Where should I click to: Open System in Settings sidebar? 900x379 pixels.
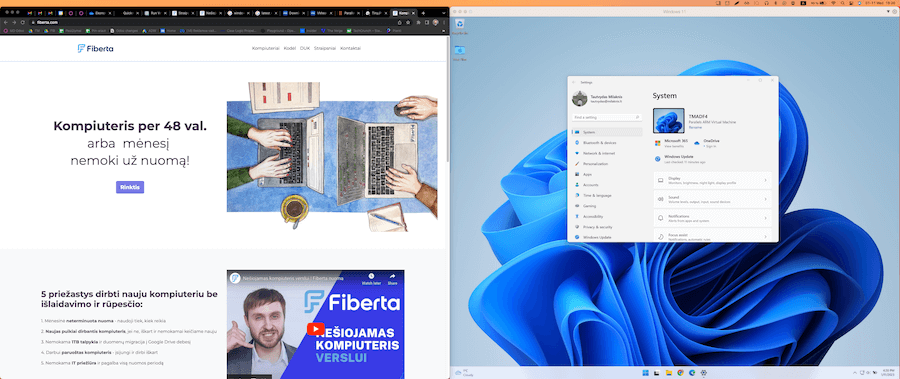point(607,132)
